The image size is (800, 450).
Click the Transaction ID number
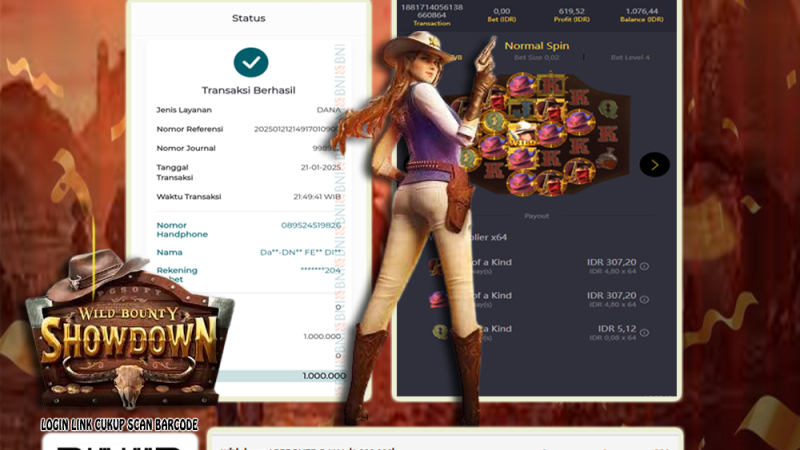click(432, 11)
